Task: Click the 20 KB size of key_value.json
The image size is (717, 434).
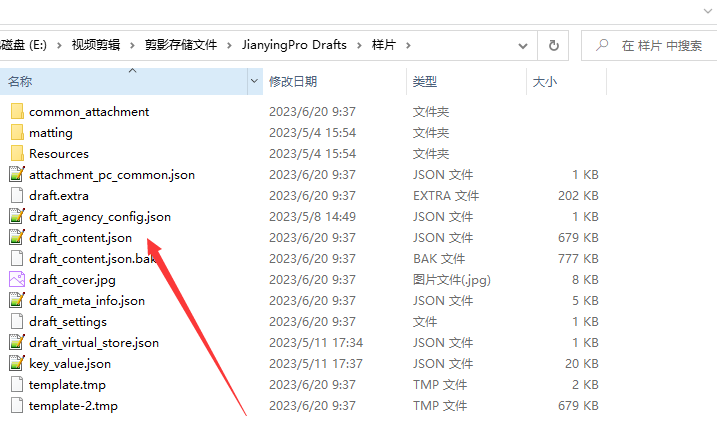Action: point(582,364)
